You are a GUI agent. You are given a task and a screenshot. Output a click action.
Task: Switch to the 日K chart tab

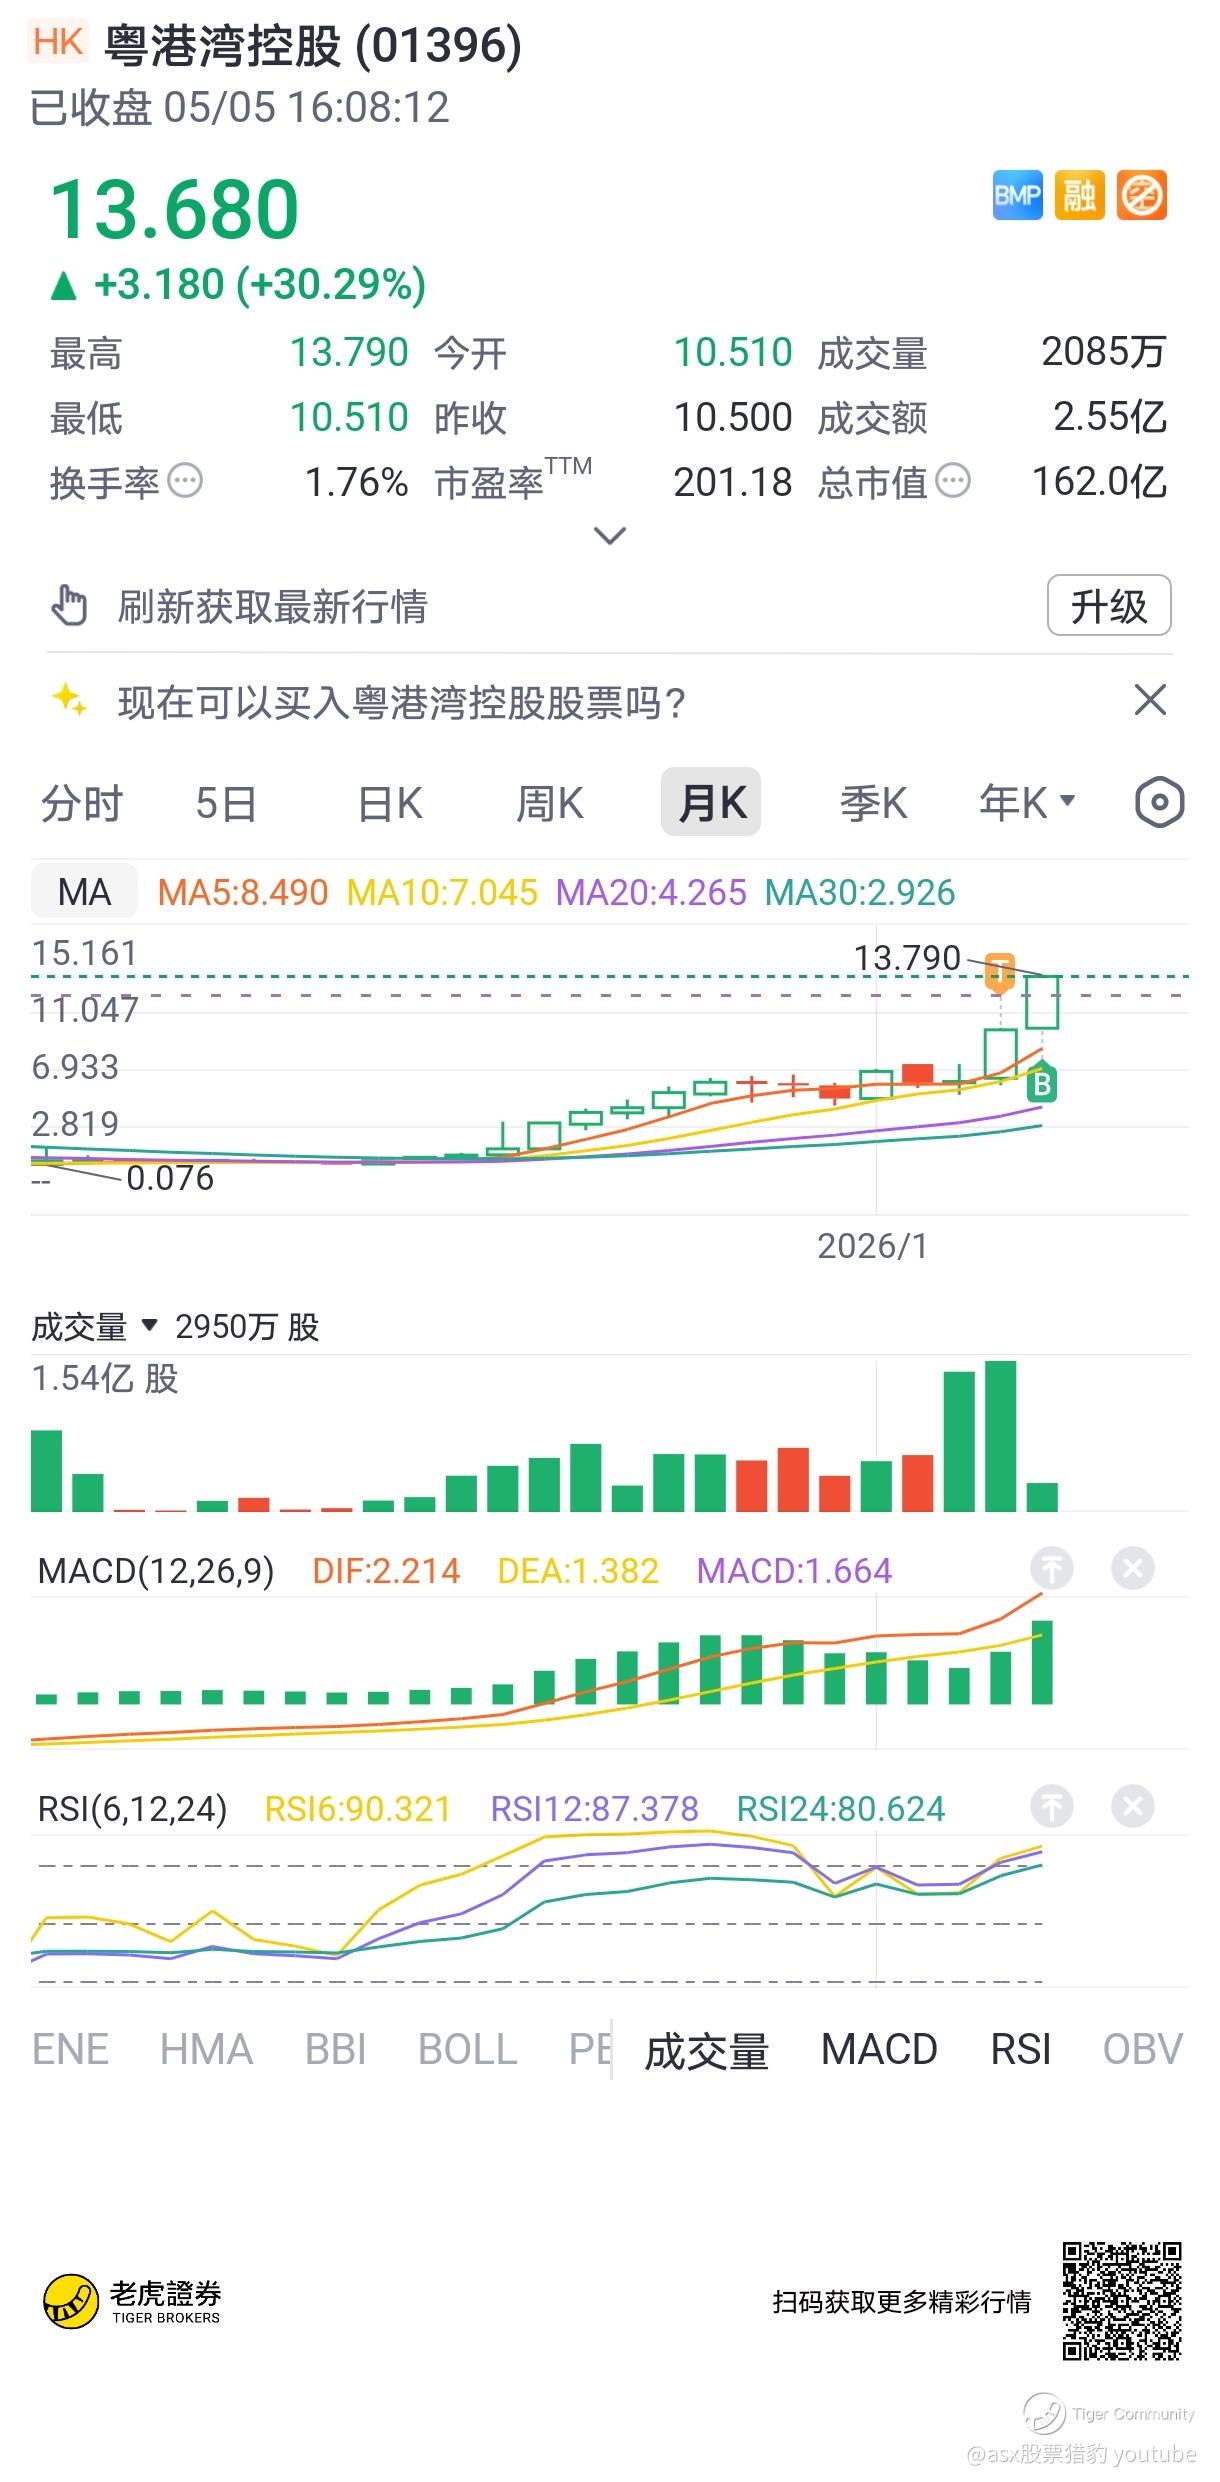[390, 803]
